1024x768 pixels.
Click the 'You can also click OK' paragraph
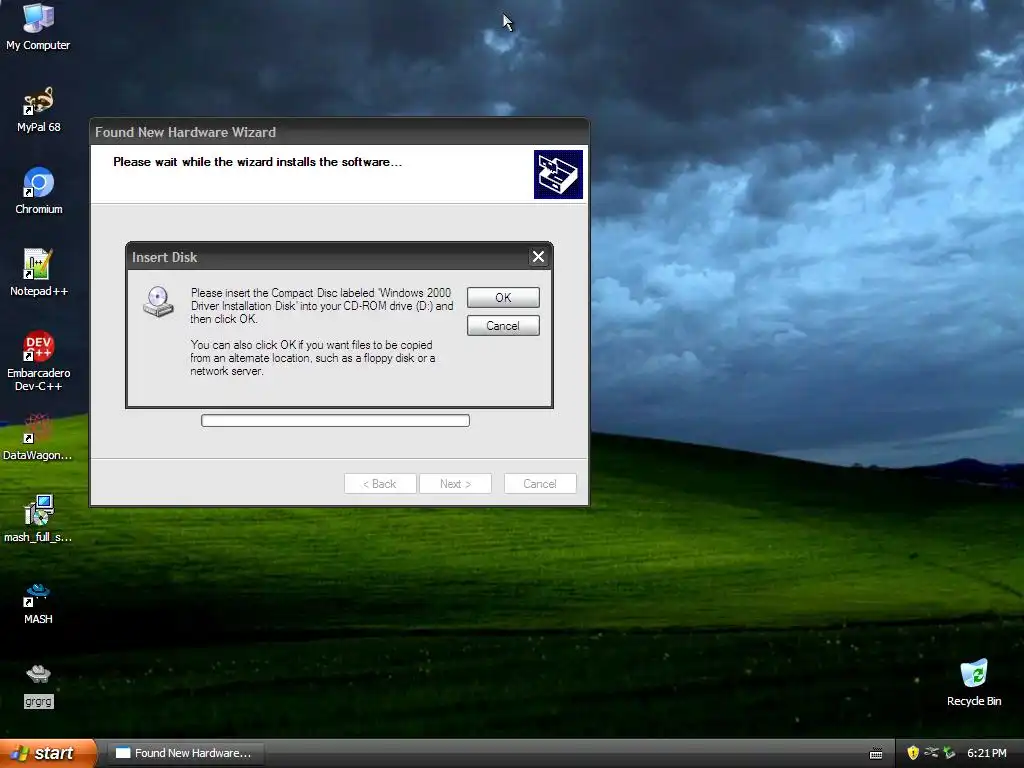(312, 358)
